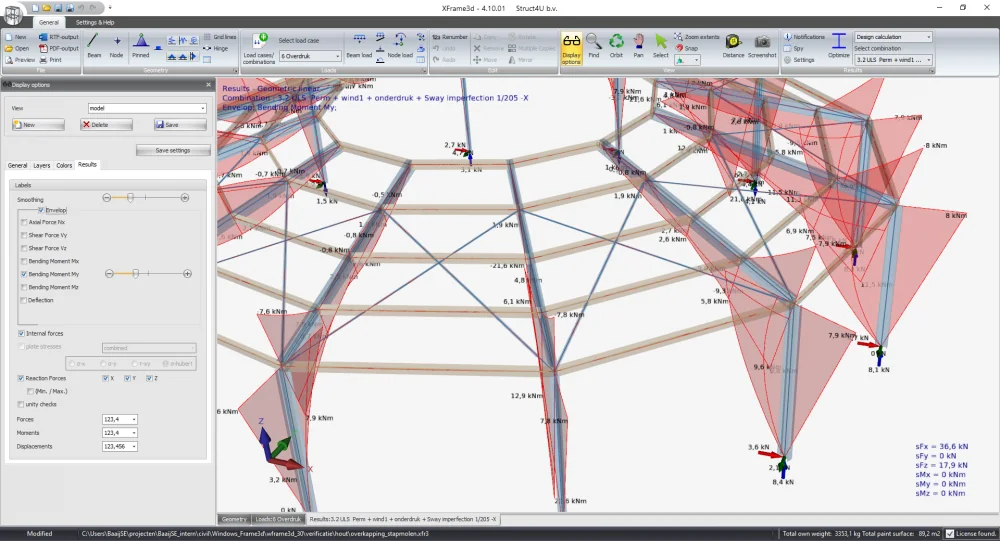Click the Delete view button
The height and width of the screenshot is (541, 1000).
point(106,125)
